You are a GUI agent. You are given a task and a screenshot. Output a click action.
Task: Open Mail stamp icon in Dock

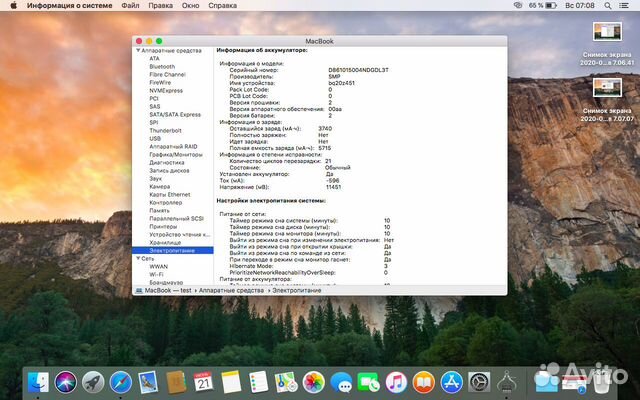click(148, 382)
